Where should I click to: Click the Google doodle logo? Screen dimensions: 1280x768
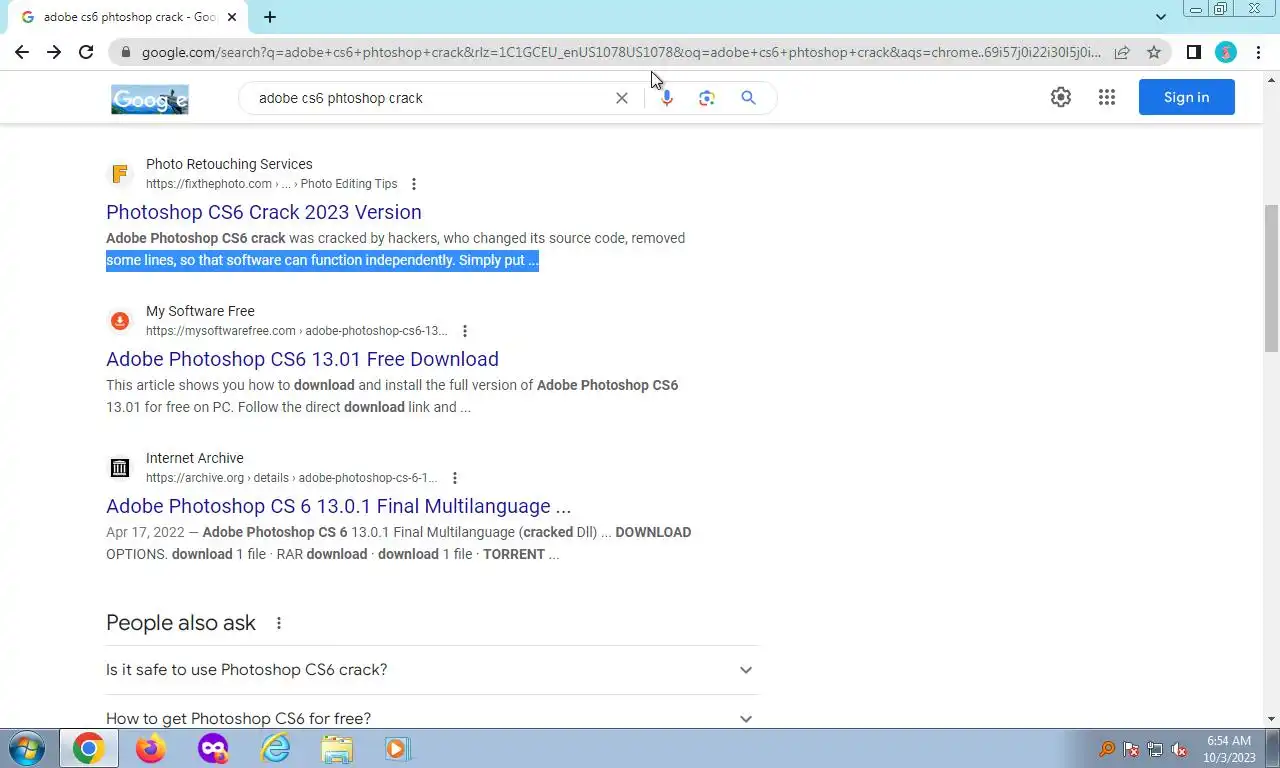150,99
